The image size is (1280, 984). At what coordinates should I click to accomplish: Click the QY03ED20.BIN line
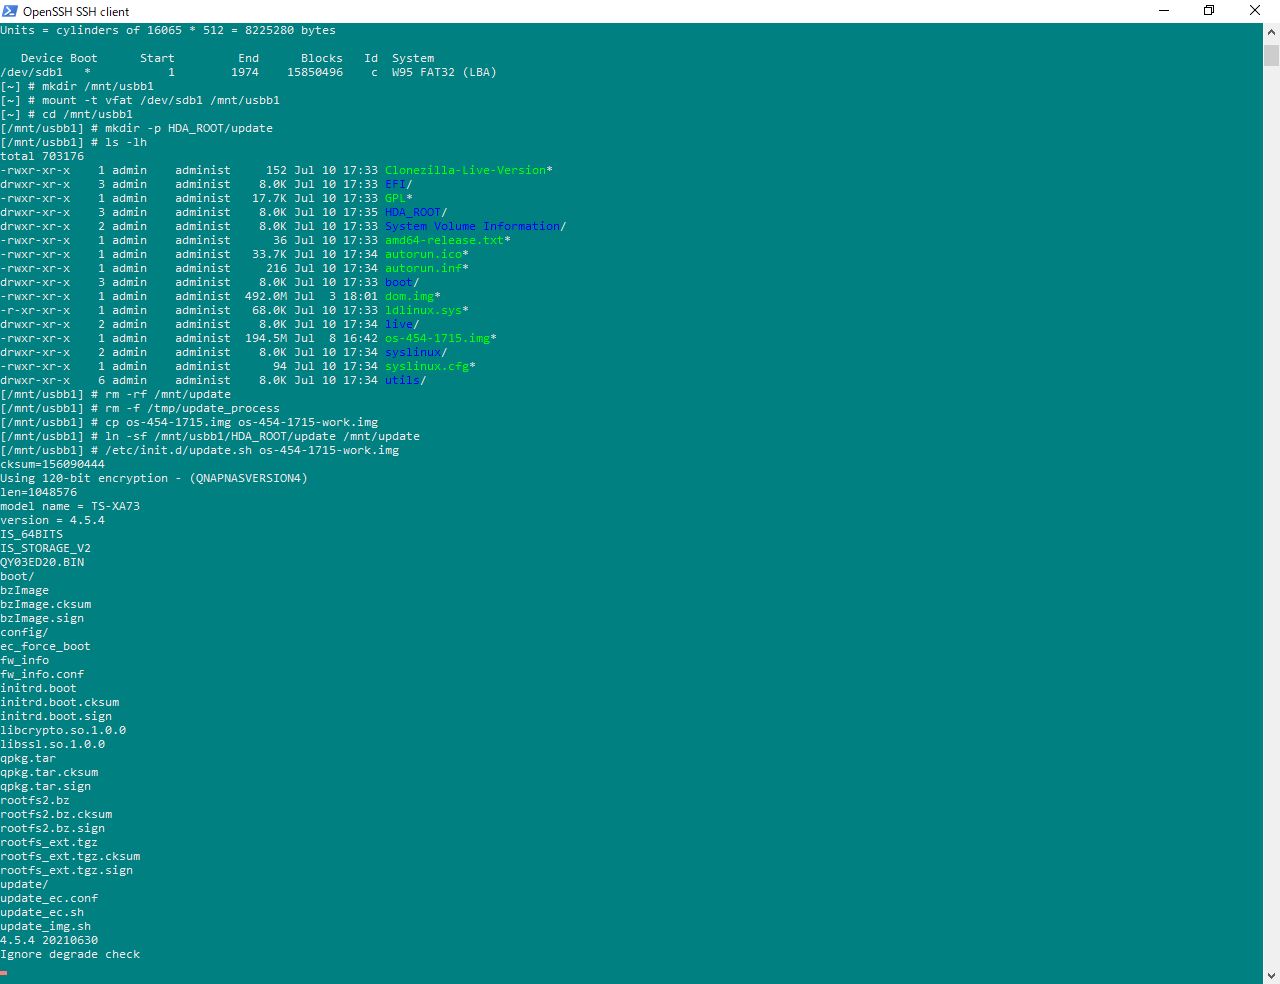42,562
